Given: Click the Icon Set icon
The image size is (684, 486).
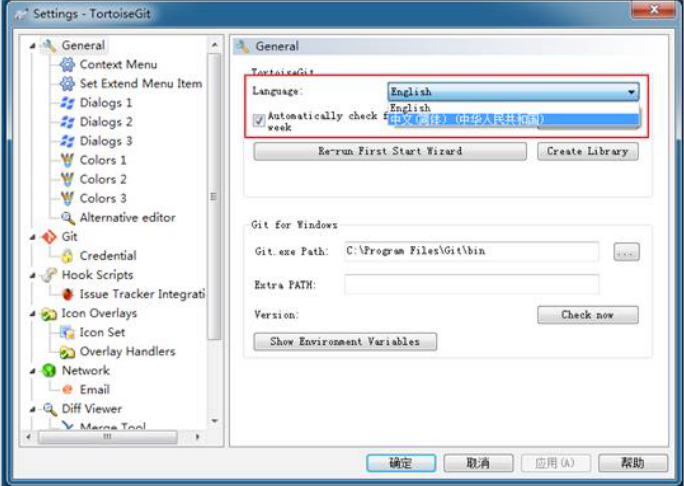Looking at the screenshot, I should (67, 333).
